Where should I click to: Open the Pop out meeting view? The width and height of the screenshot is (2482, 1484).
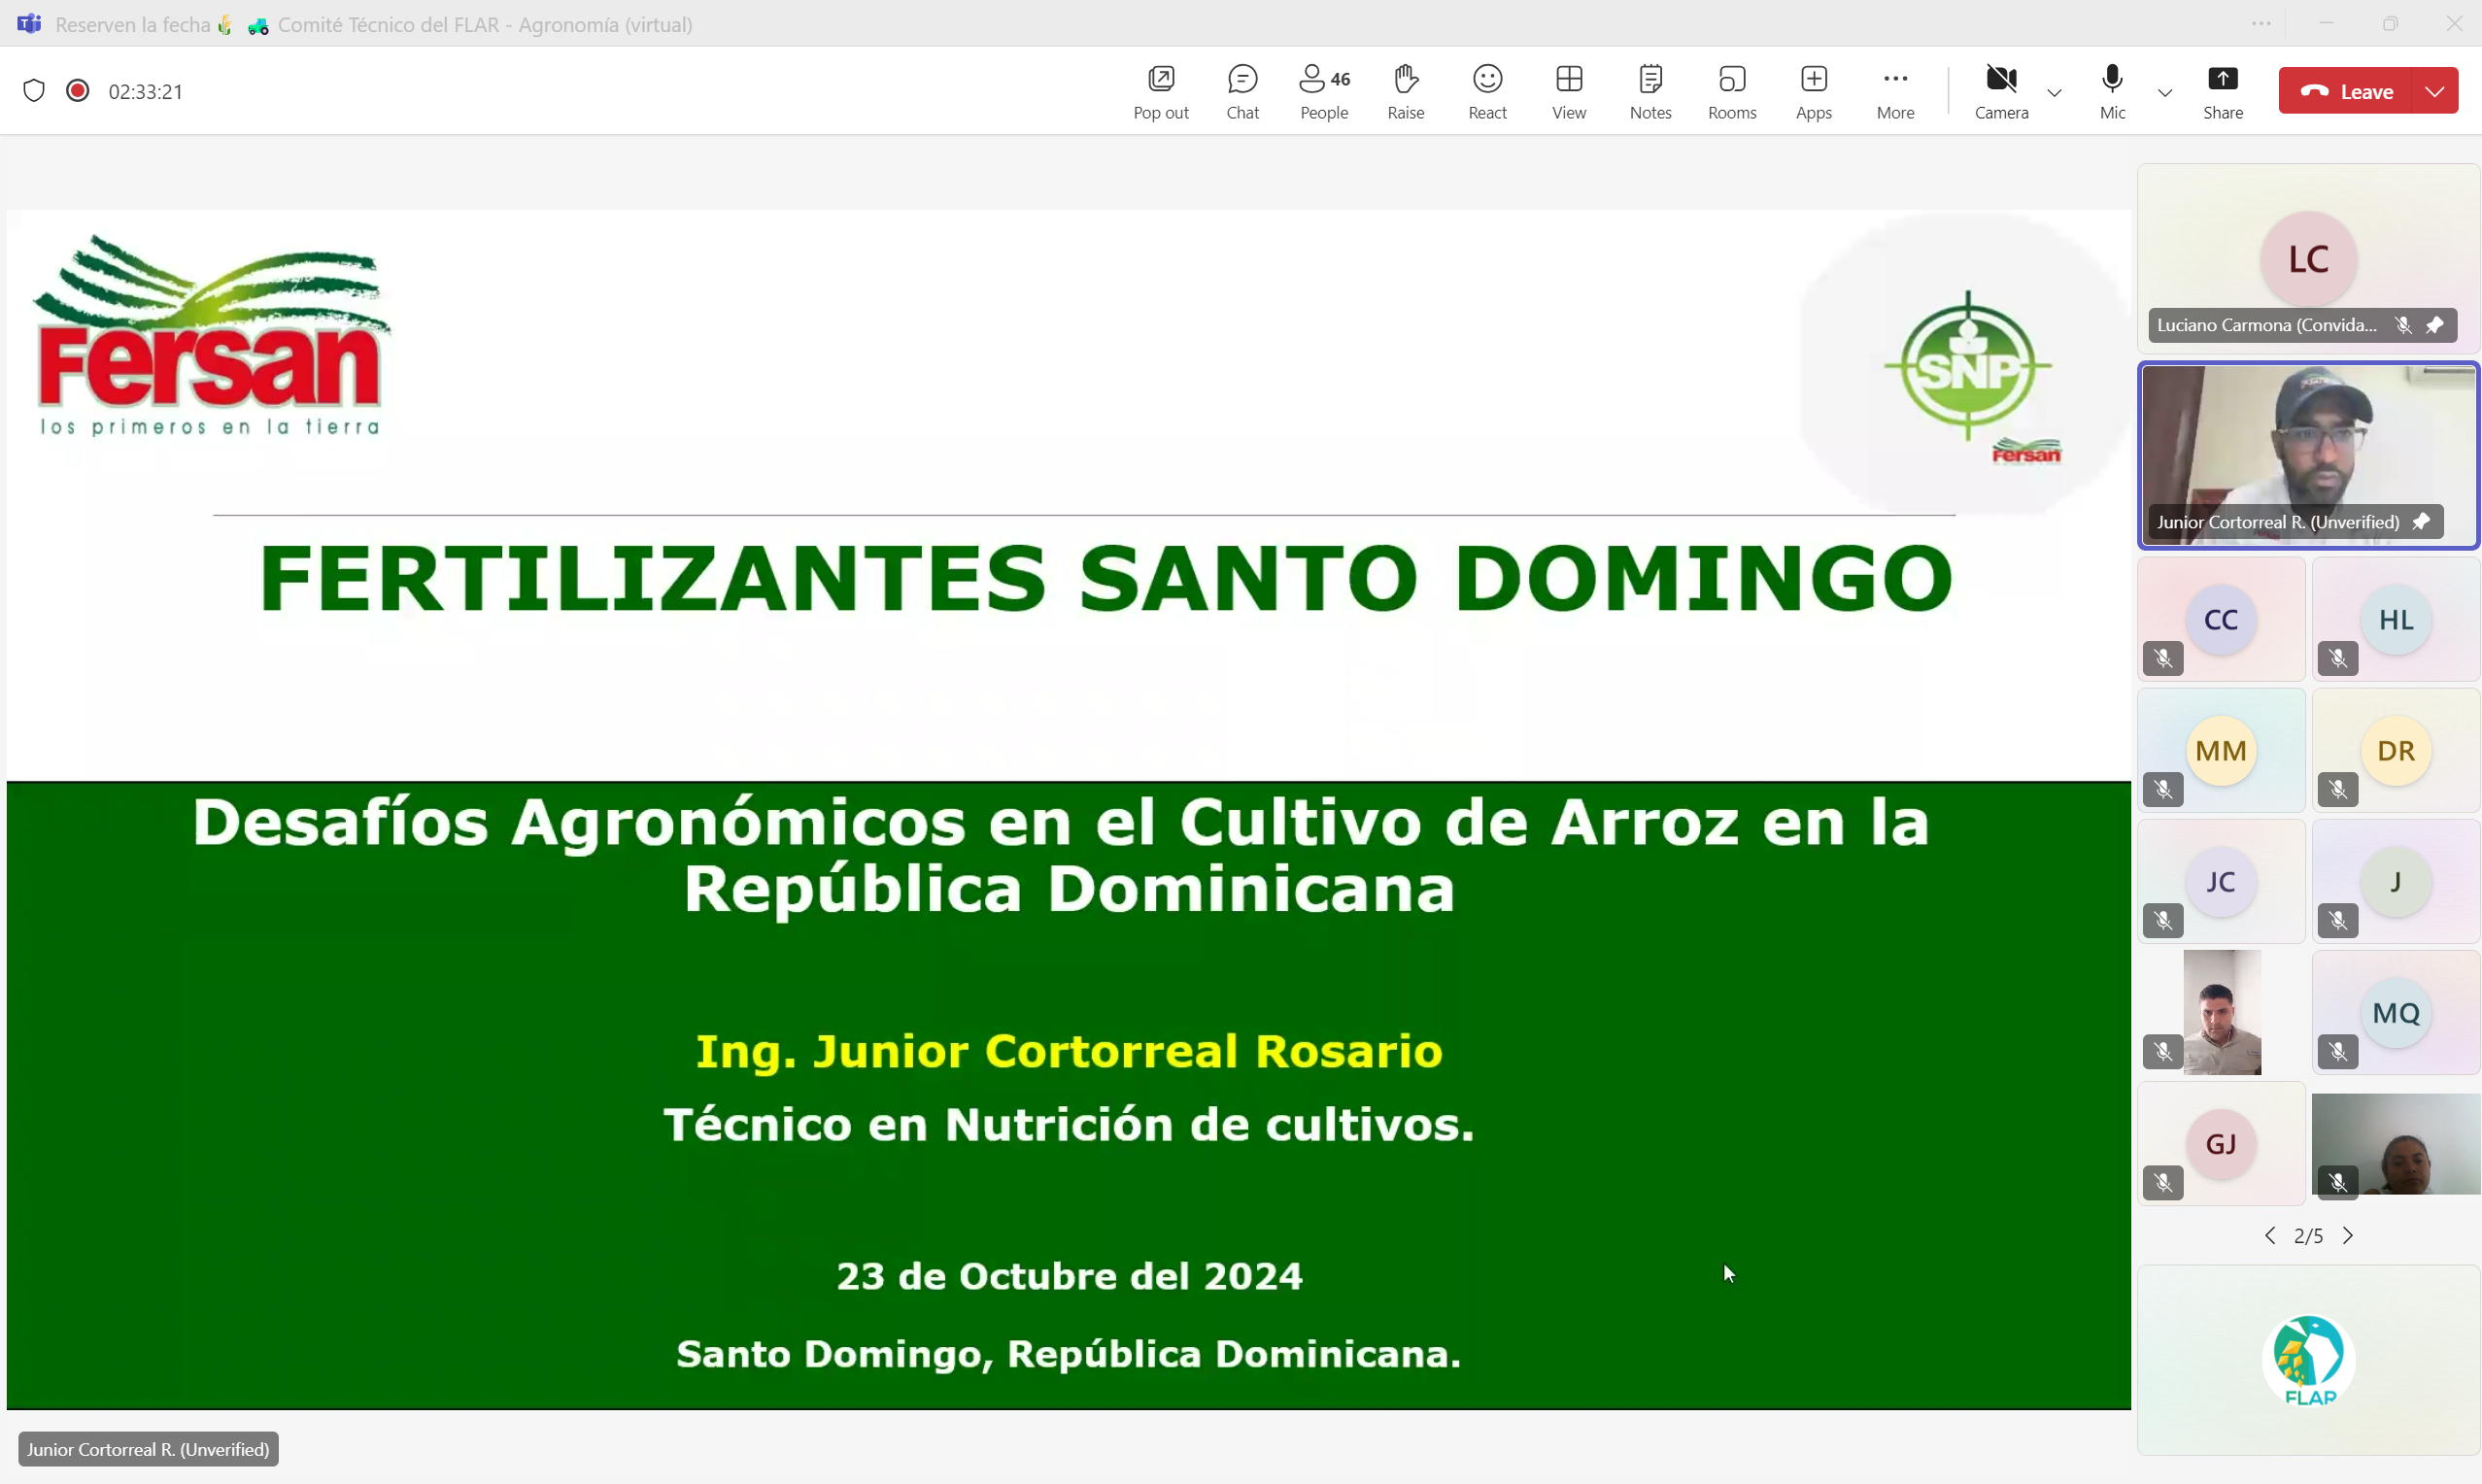[1161, 91]
